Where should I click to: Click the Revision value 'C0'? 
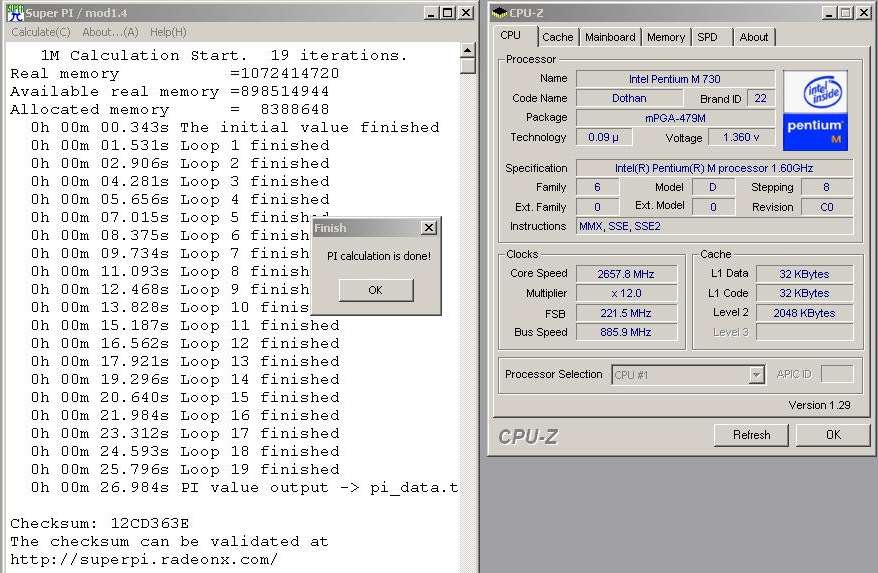tap(827, 207)
